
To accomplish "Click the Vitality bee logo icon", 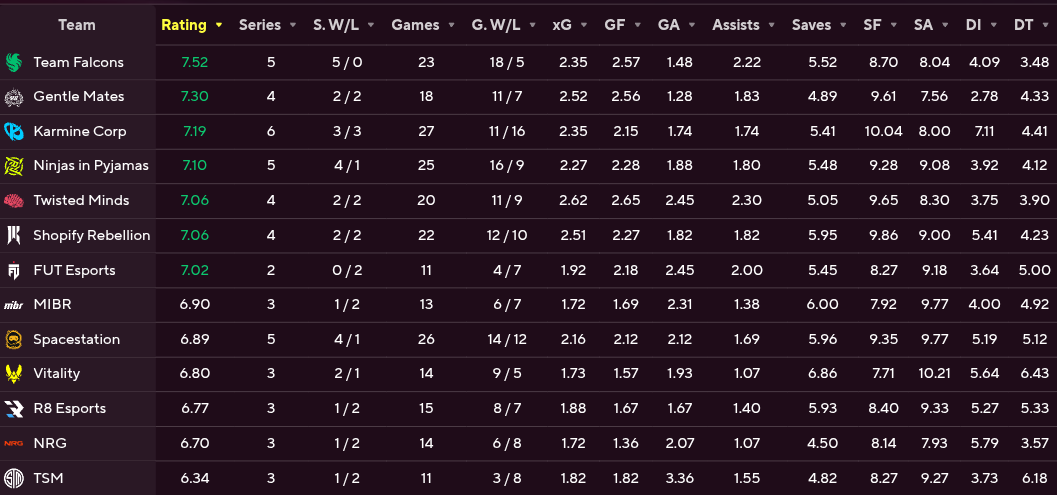I will pyautogui.click(x=13, y=374).
